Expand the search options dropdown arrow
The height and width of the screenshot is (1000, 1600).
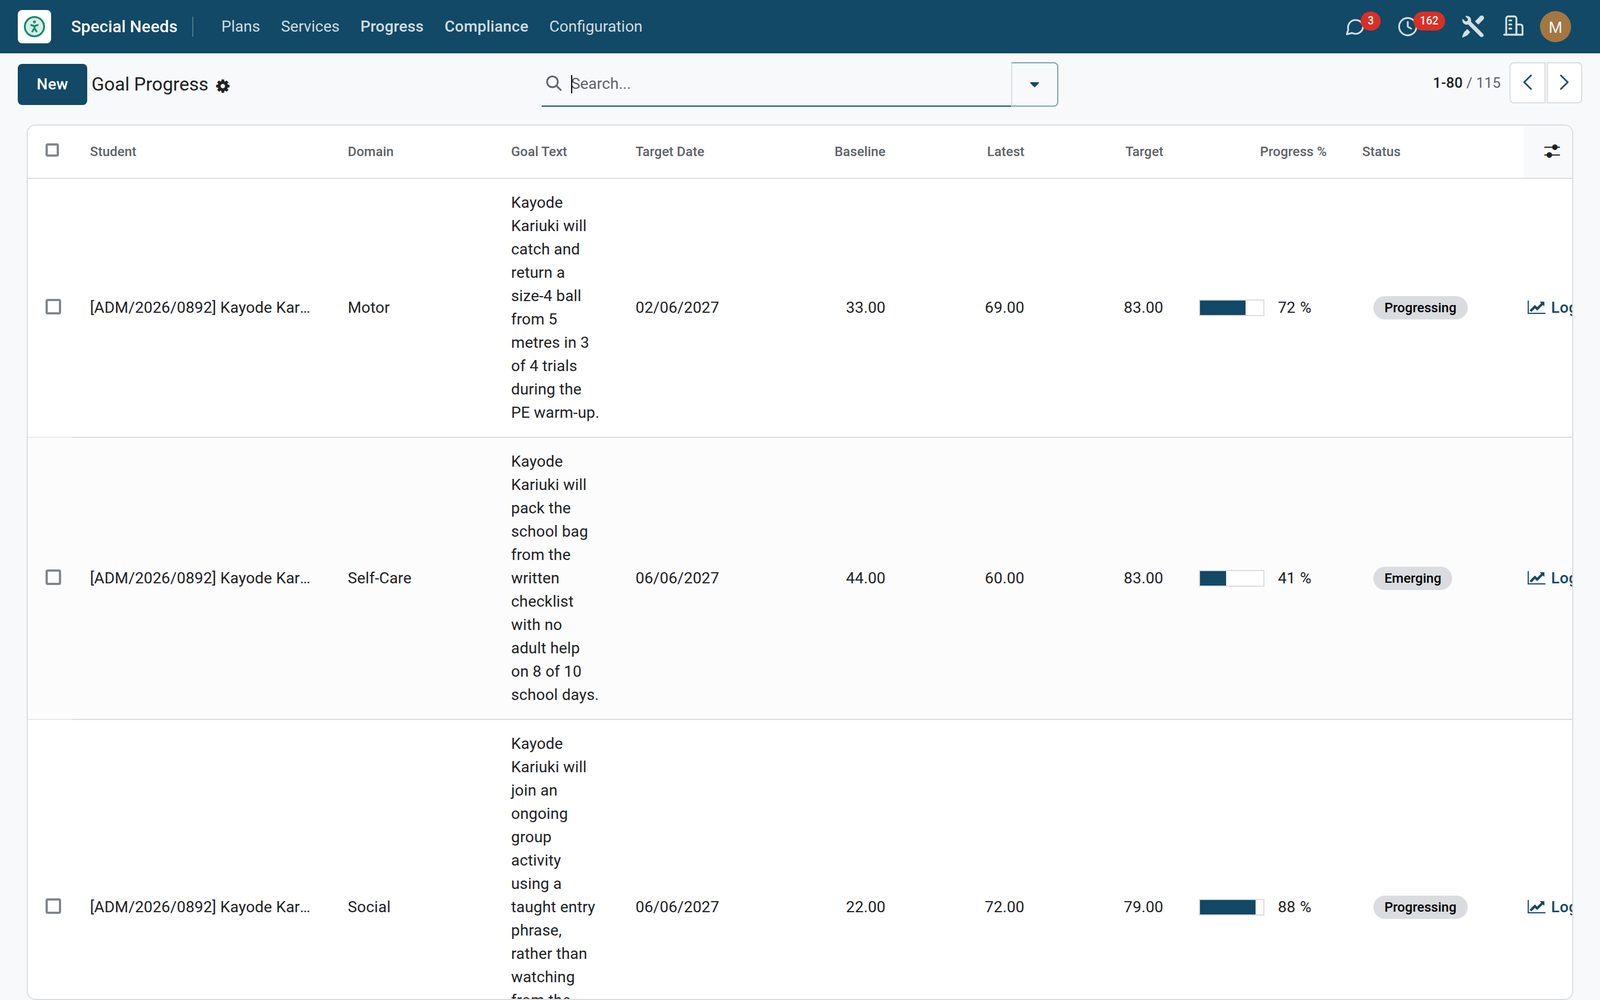coord(1034,84)
